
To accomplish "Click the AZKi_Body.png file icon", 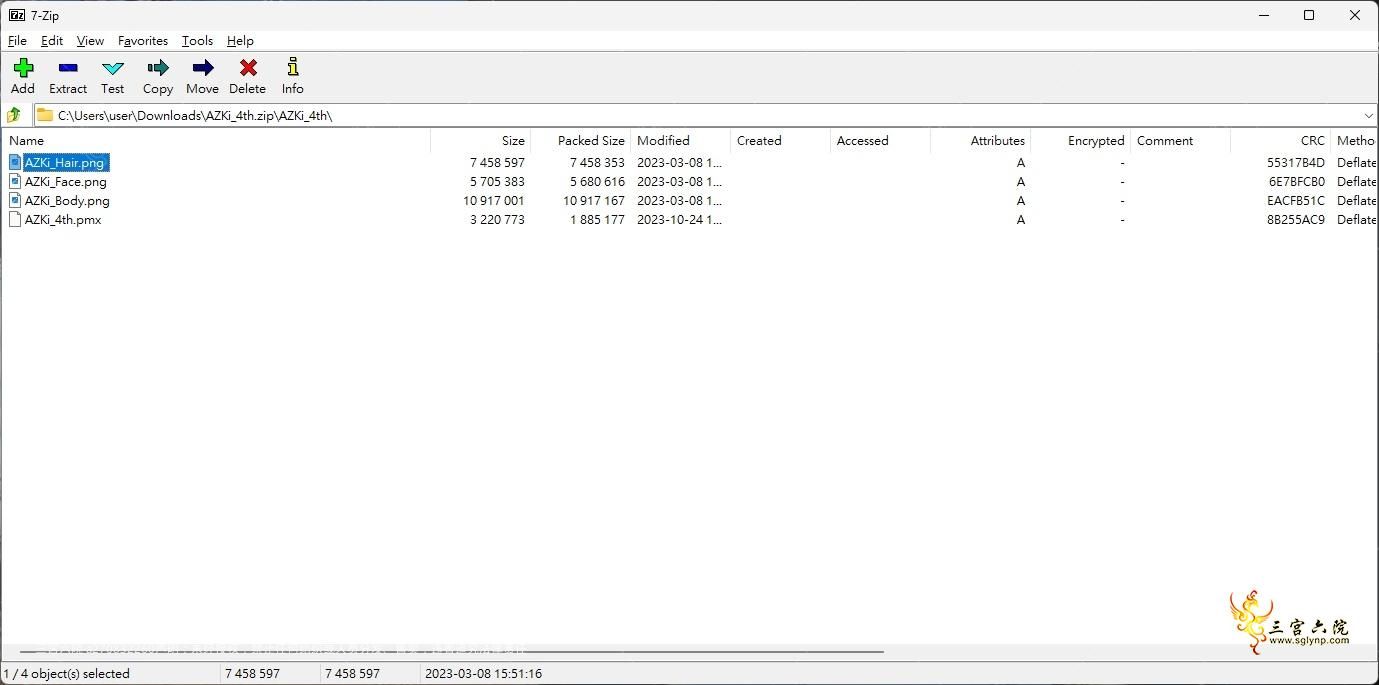I will pos(15,200).
